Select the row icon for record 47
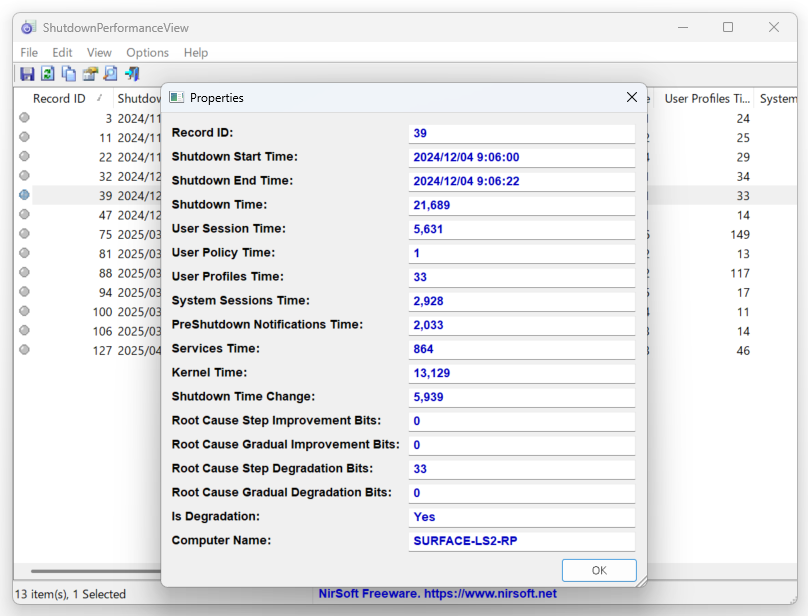 (x=24, y=214)
